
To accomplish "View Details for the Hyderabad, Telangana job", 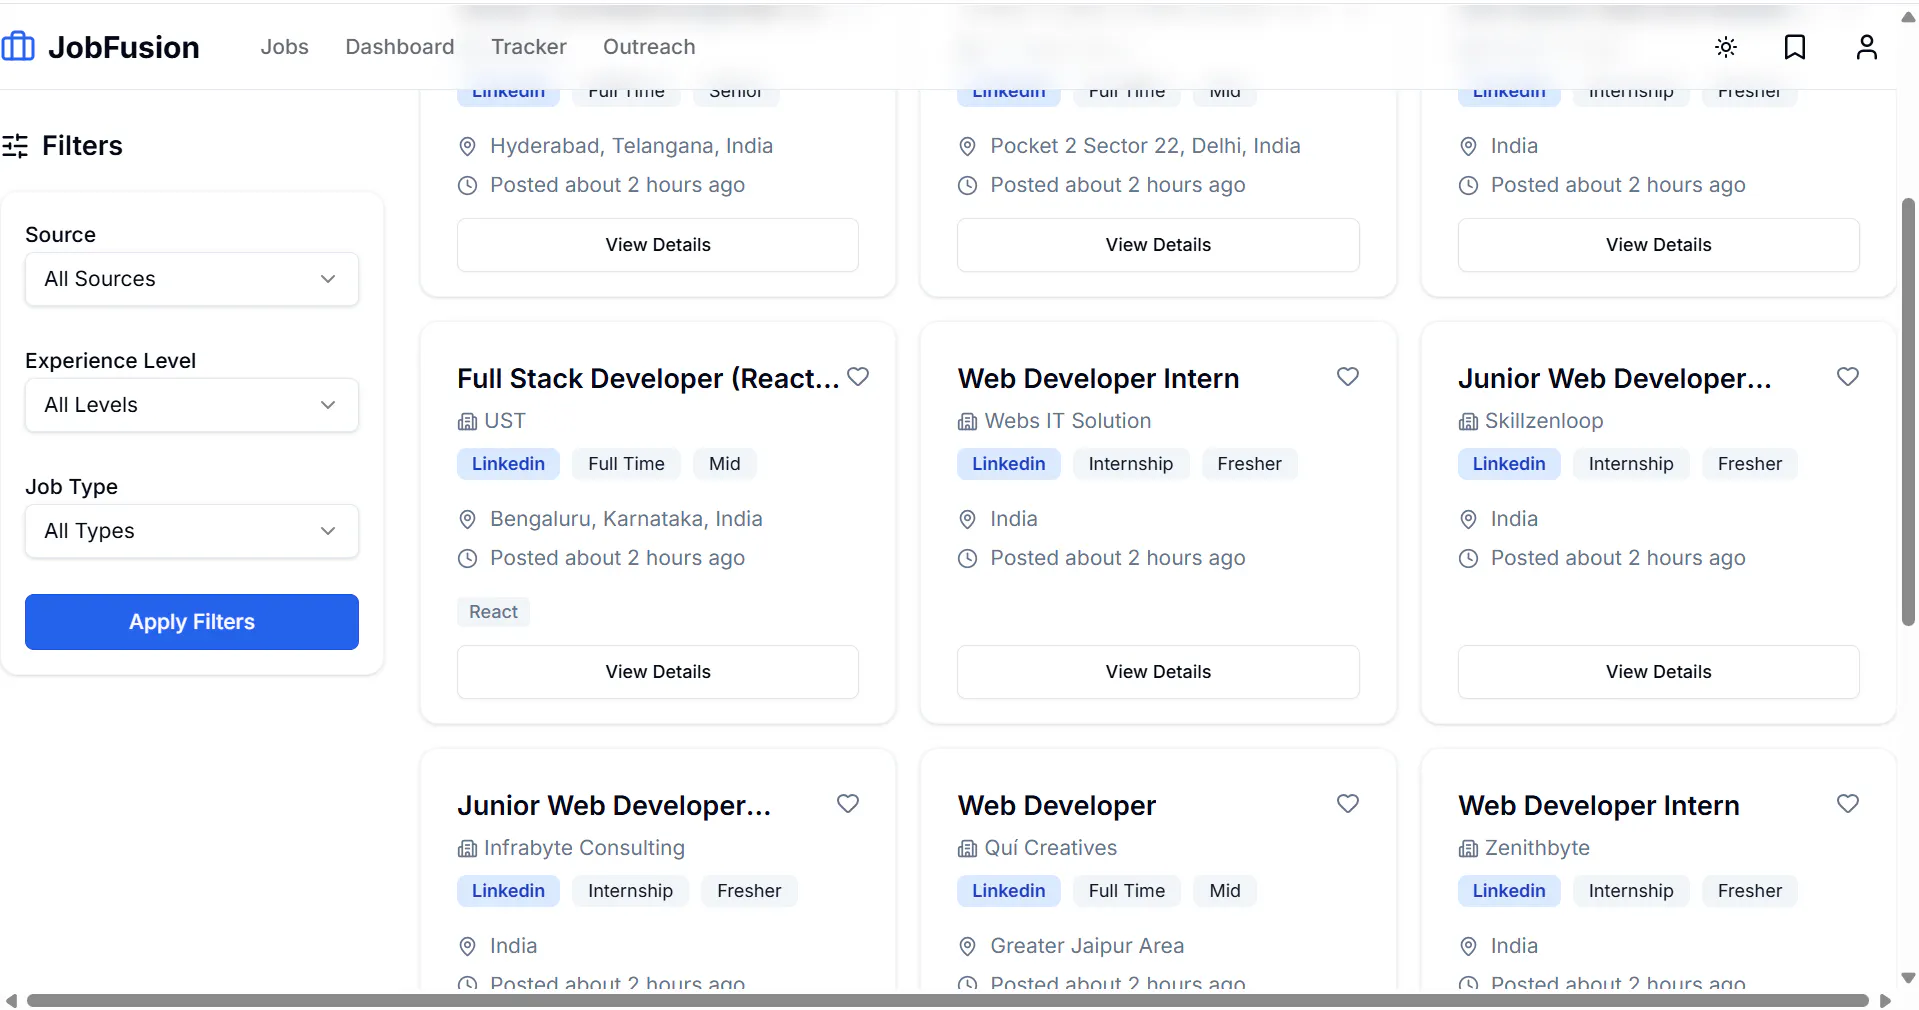I will (658, 245).
